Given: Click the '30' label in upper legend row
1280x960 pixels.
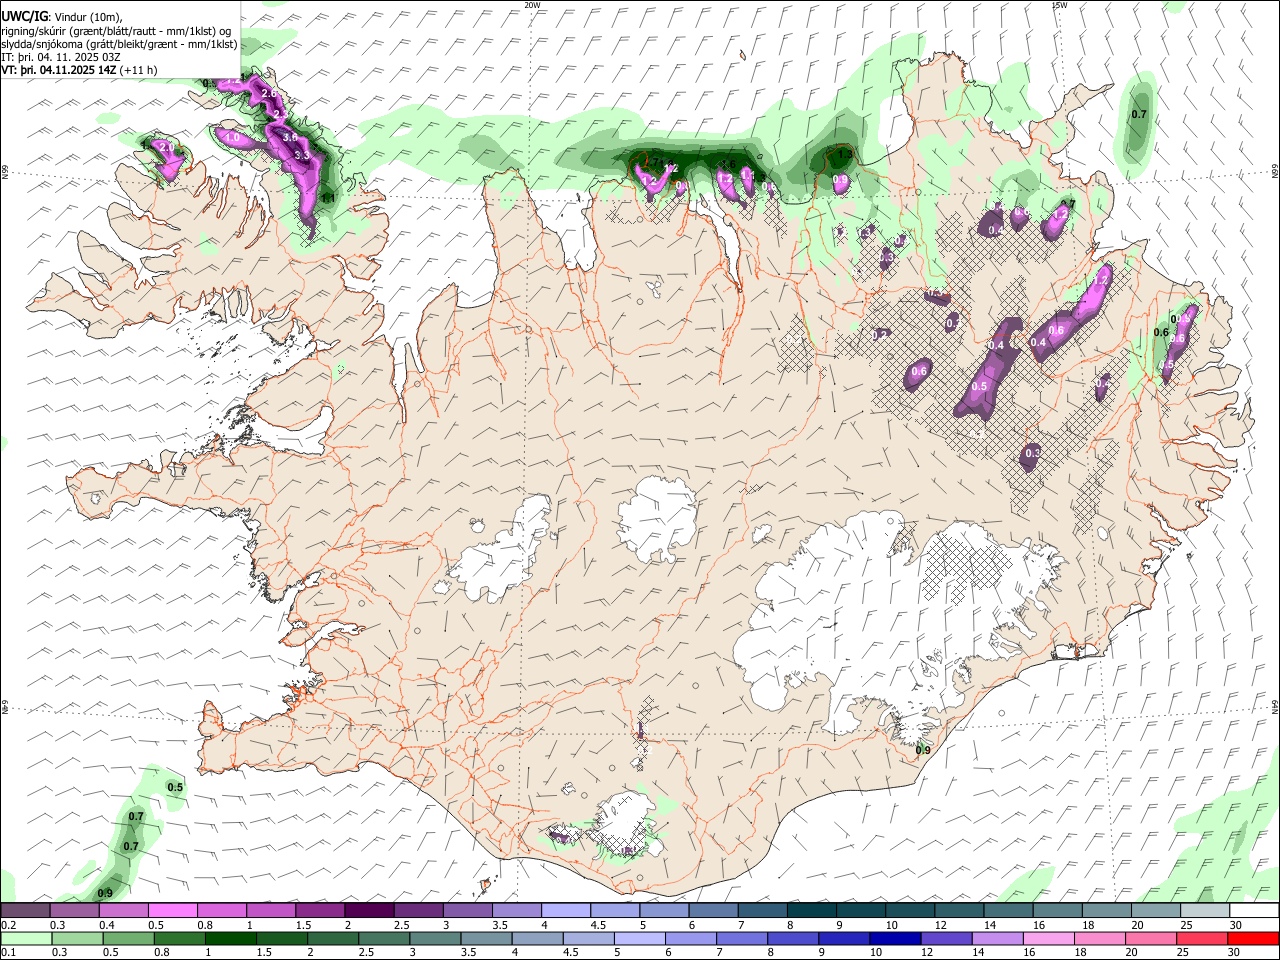Looking at the screenshot, I should [1235, 925].
